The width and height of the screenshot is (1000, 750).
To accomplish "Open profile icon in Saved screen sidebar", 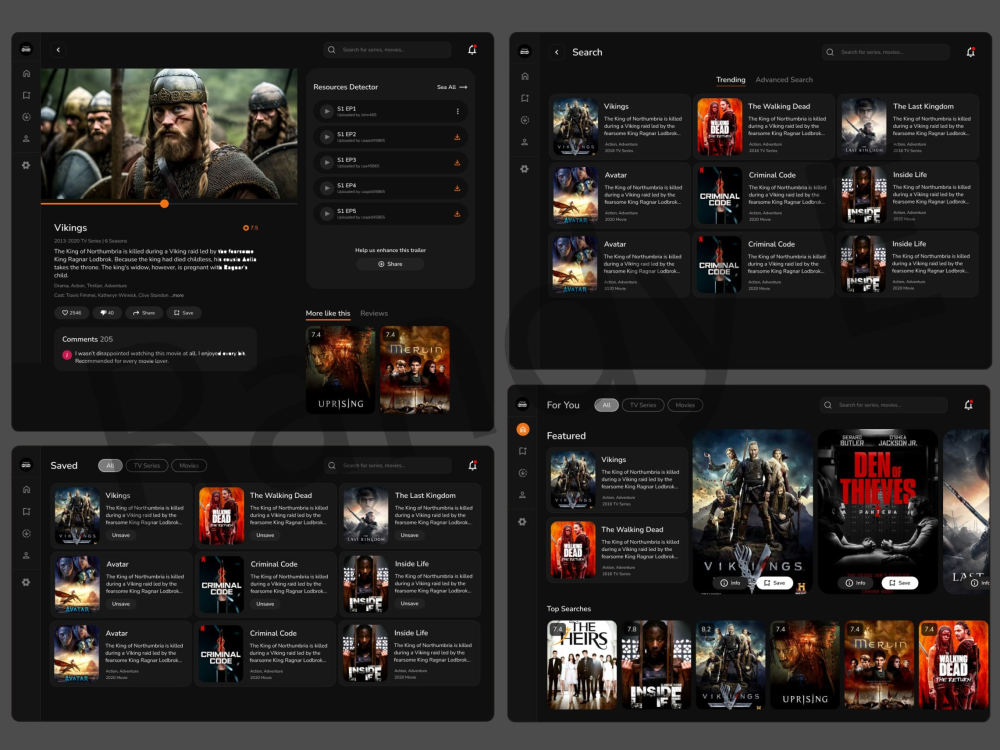I will (26, 555).
